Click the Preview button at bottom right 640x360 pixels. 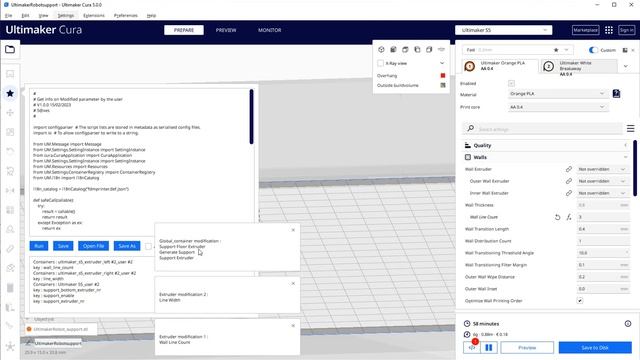coord(527,348)
